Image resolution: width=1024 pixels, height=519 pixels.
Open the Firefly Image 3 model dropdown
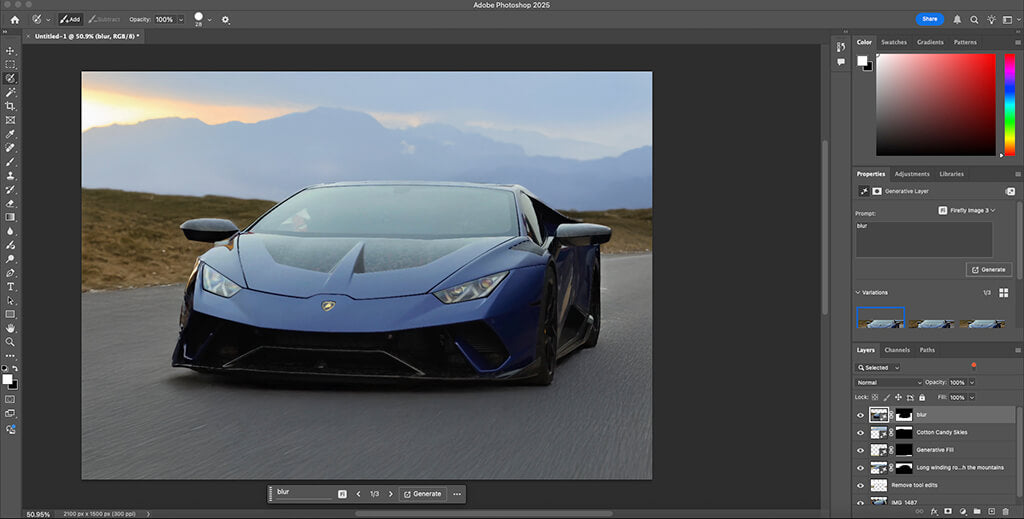coord(967,210)
